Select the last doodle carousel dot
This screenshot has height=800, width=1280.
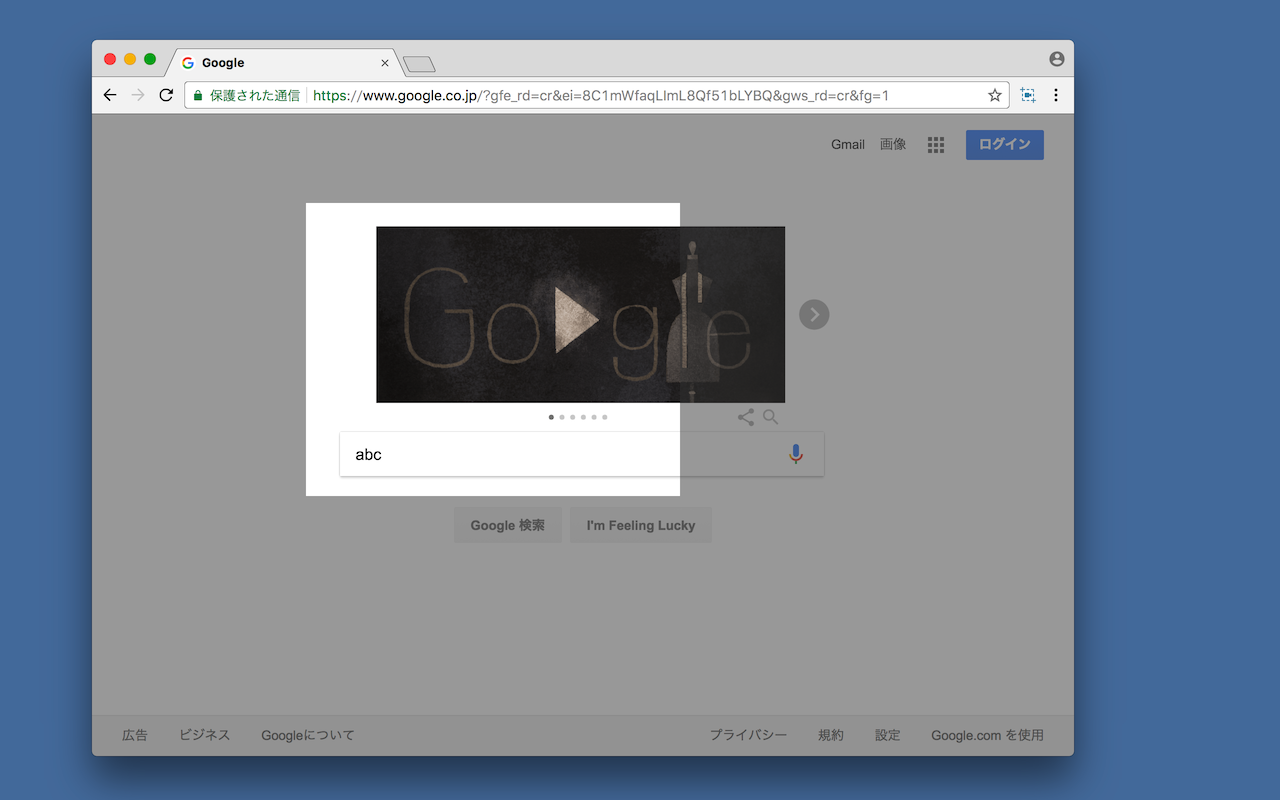point(605,417)
